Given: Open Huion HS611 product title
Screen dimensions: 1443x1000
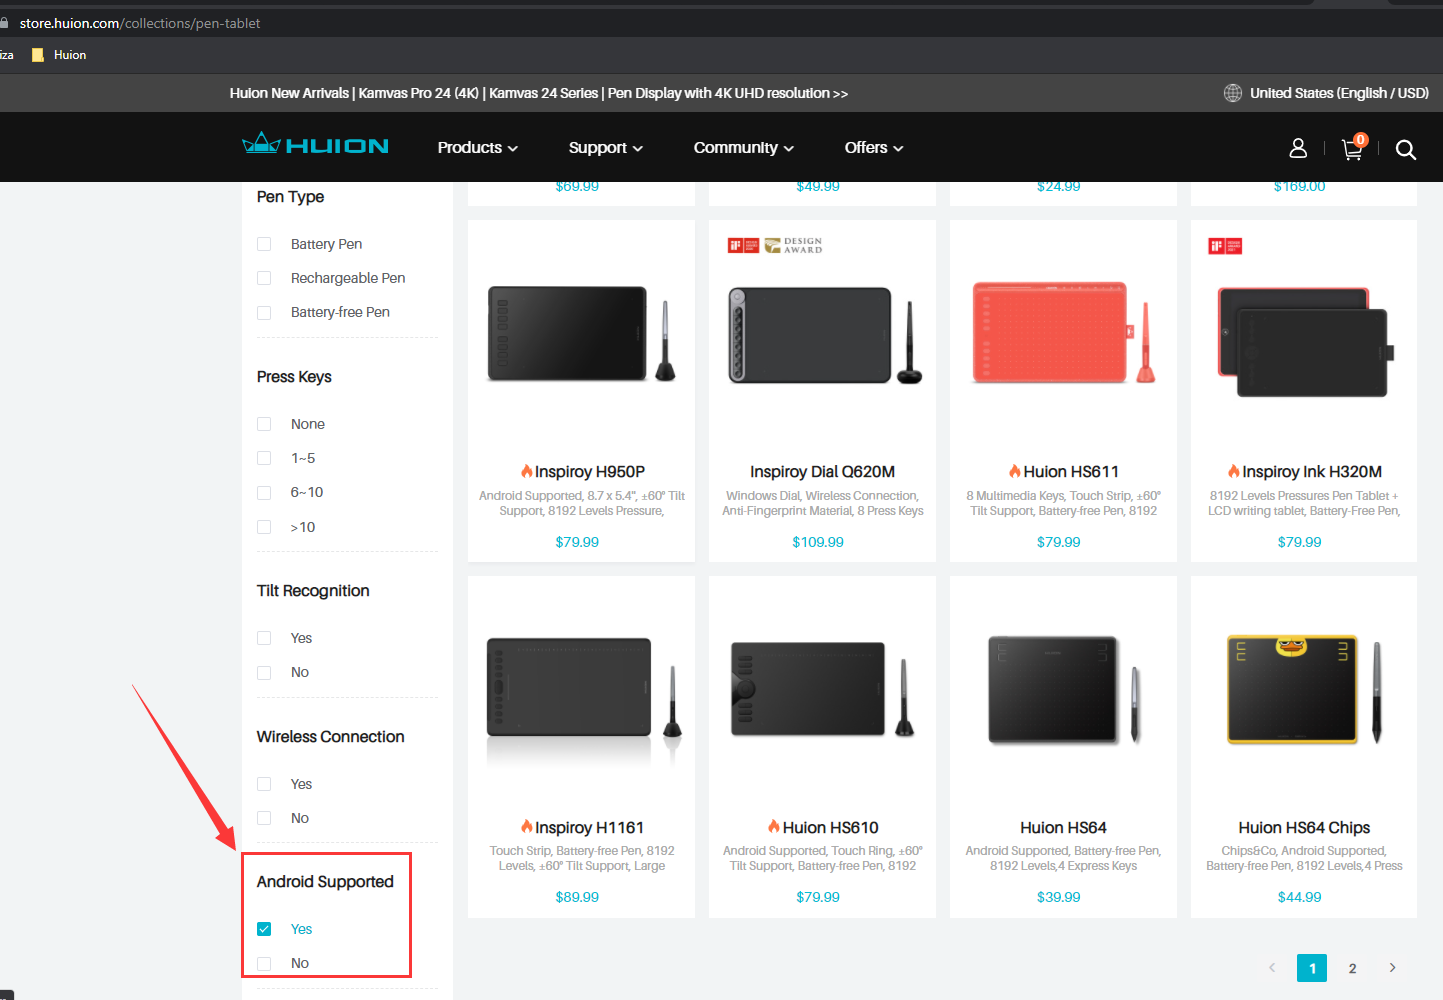Looking at the screenshot, I should pyautogui.click(x=1071, y=472).
